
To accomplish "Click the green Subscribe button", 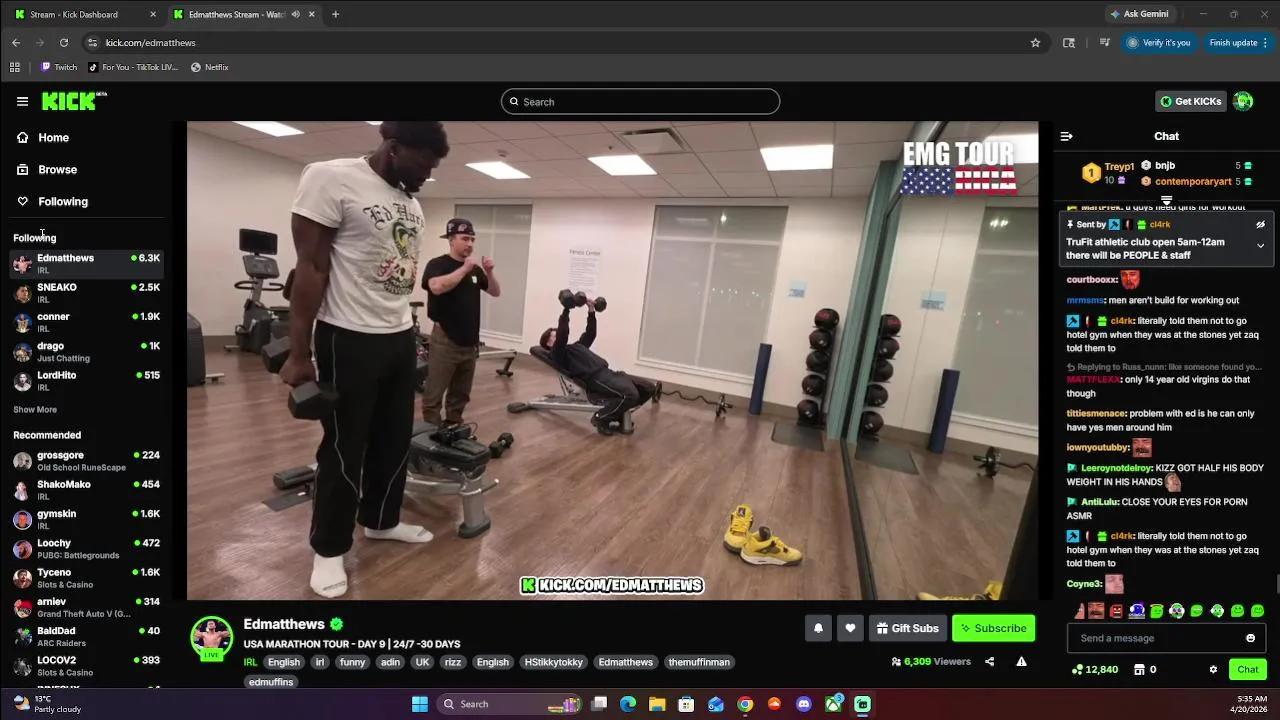I will [993, 628].
